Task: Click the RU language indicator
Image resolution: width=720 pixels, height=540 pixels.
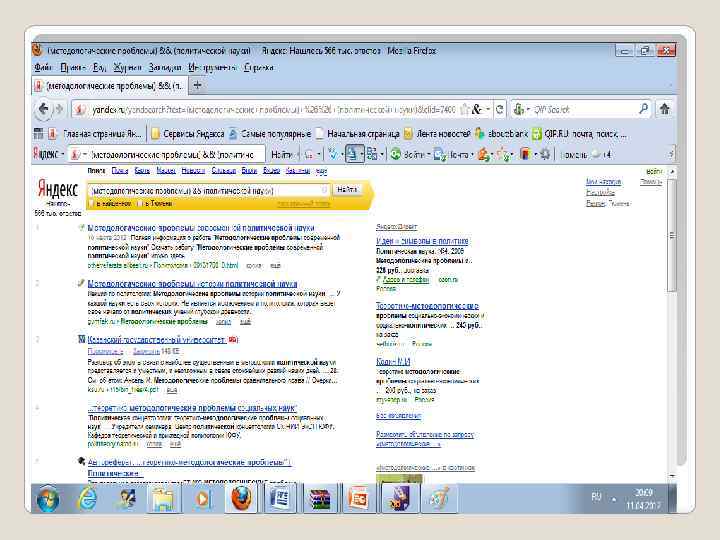Action: pyautogui.click(x=596, y=497)
